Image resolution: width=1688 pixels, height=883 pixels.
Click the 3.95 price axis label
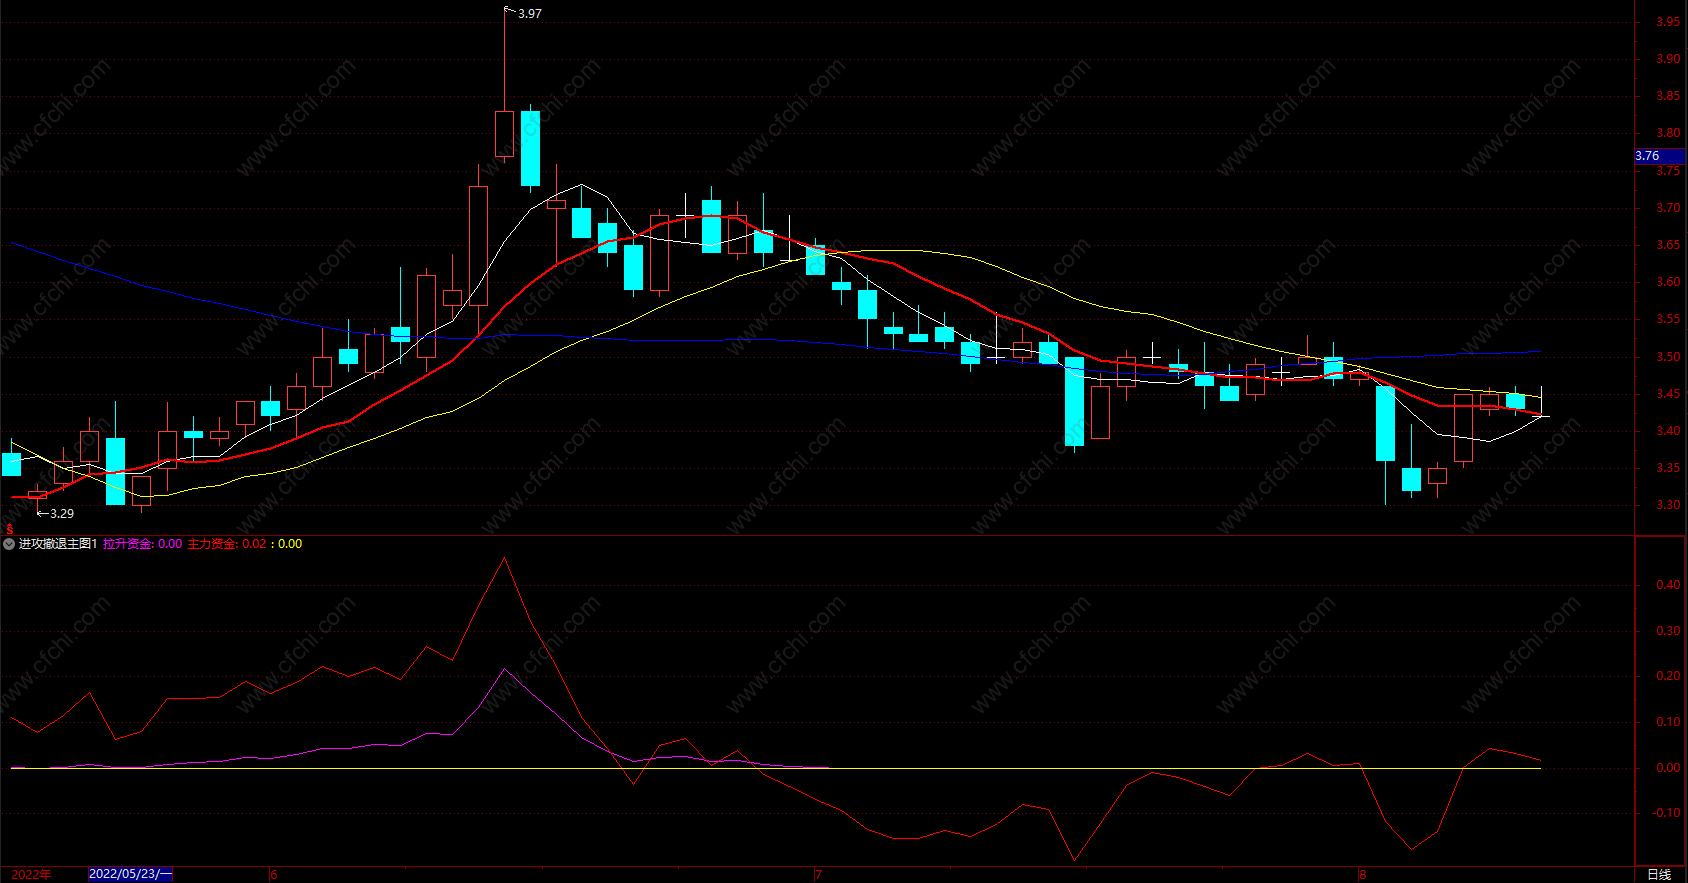coord(1668,22)
